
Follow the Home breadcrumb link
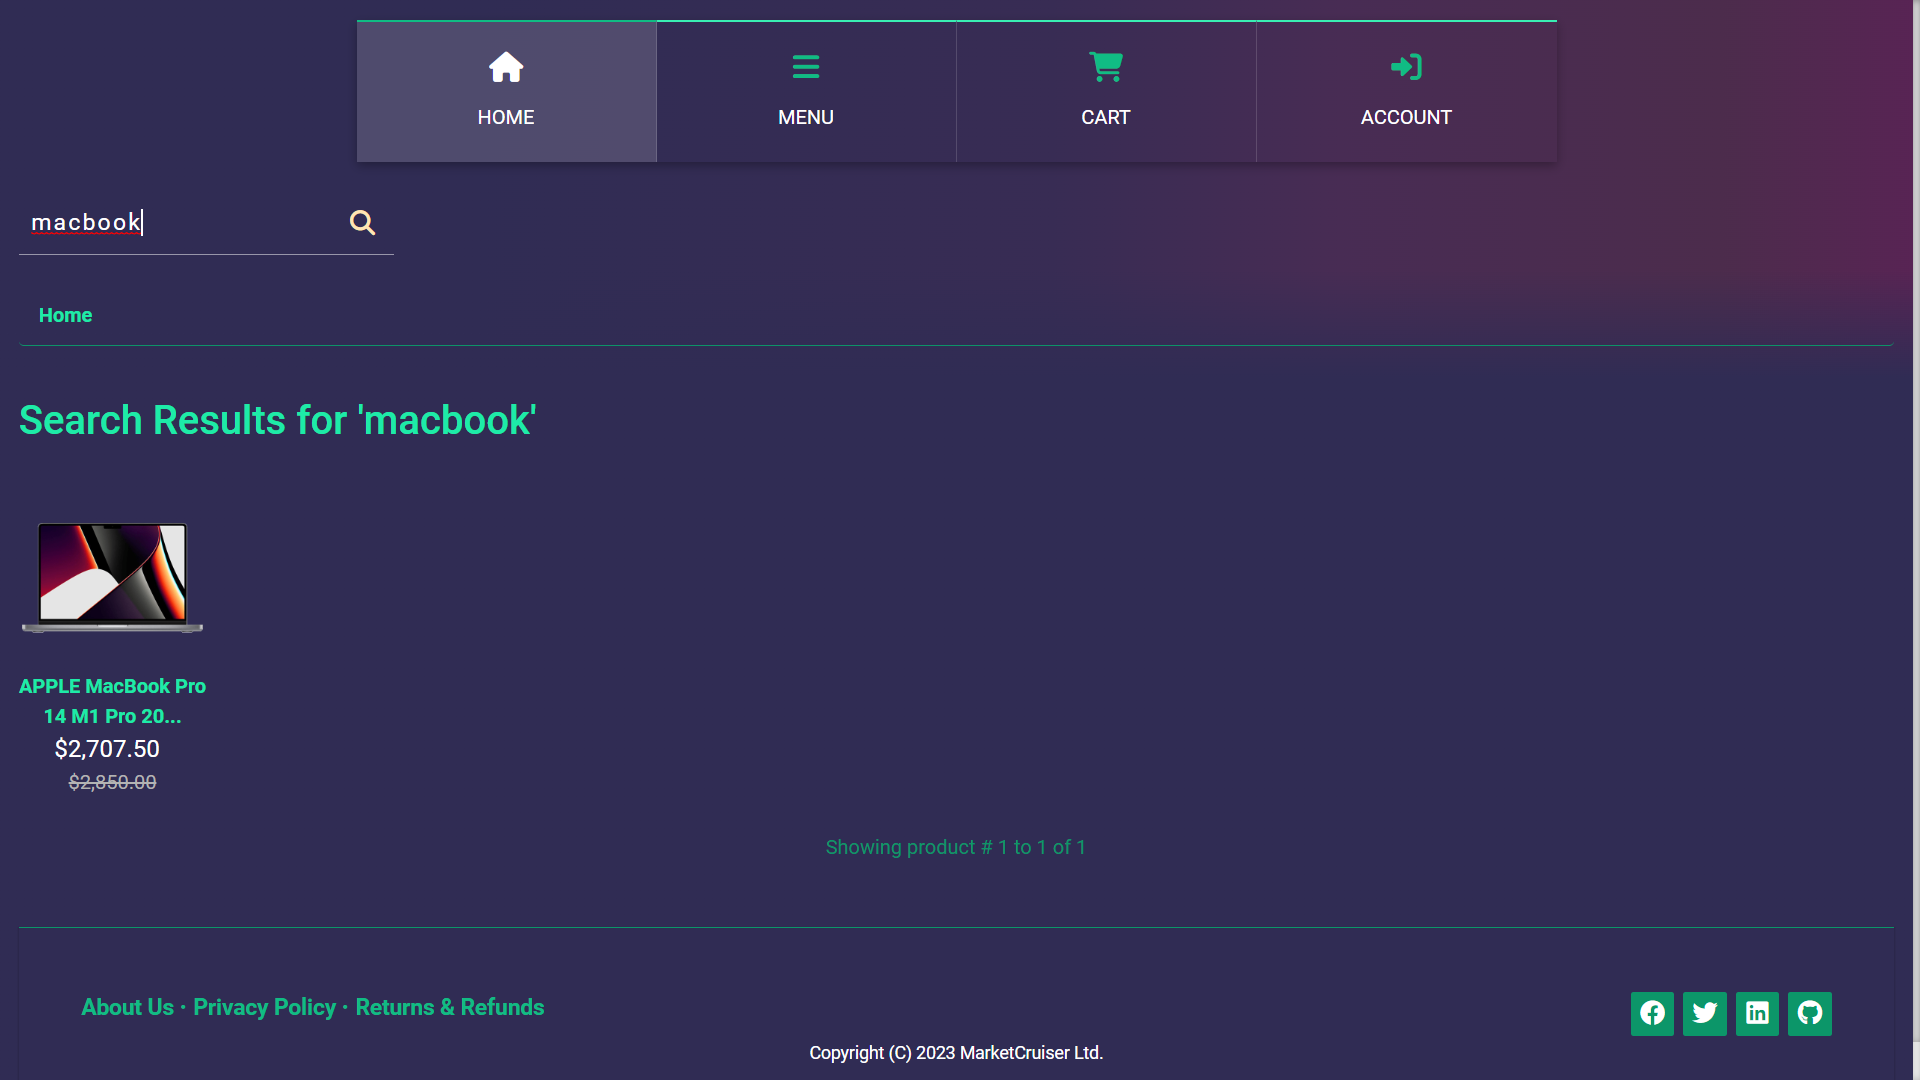[65, 315]
